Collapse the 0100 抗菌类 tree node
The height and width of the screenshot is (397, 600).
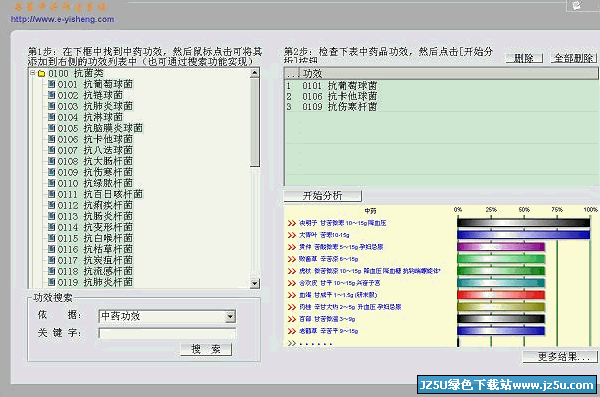click(33, 73)
